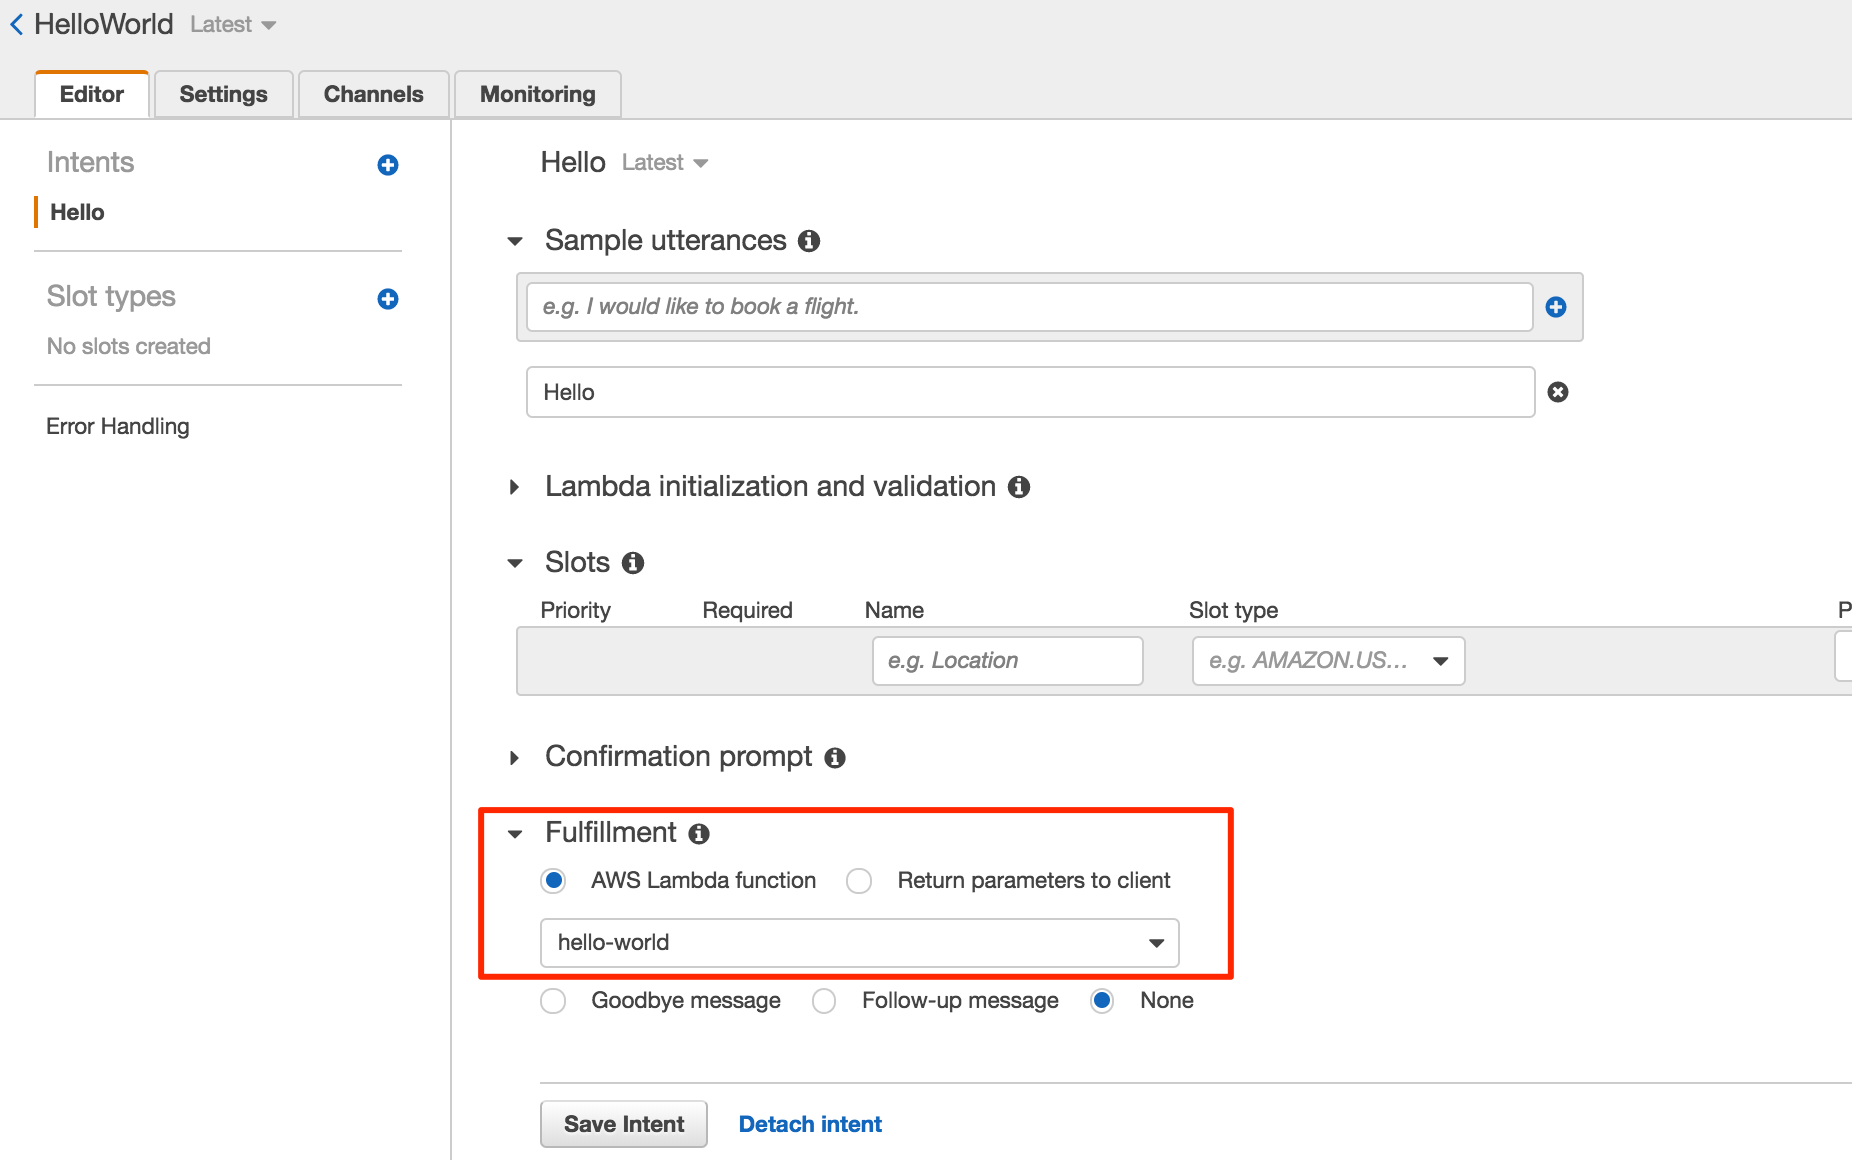Remove the Hello utterance

(x=1558, y=392)
